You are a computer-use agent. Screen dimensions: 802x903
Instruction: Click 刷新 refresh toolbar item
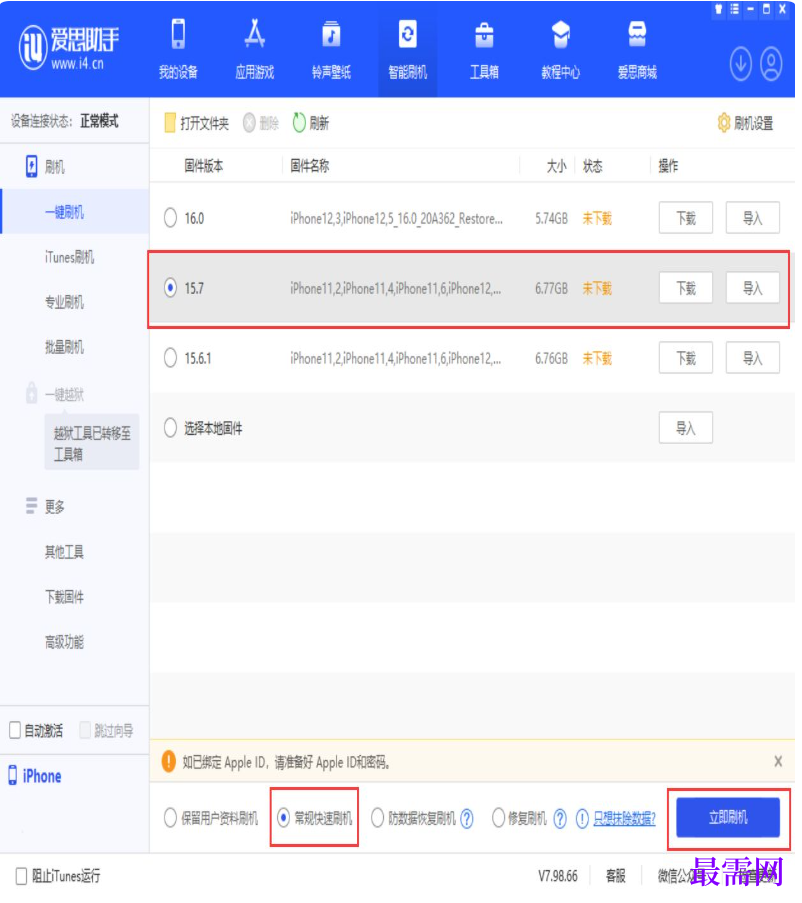click(x=311, y=123)
